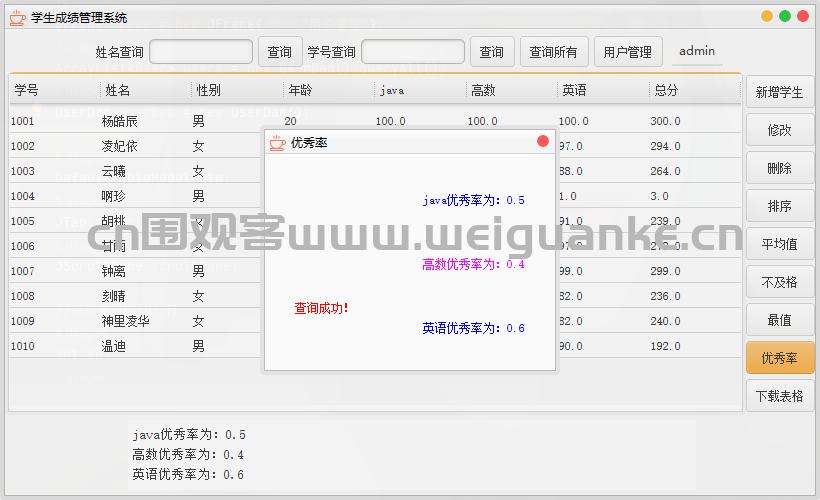Focus the 姓名查询 input field
Image resolution: width=820 pixels, height=500 pixels.
click(x=201, y=52)
